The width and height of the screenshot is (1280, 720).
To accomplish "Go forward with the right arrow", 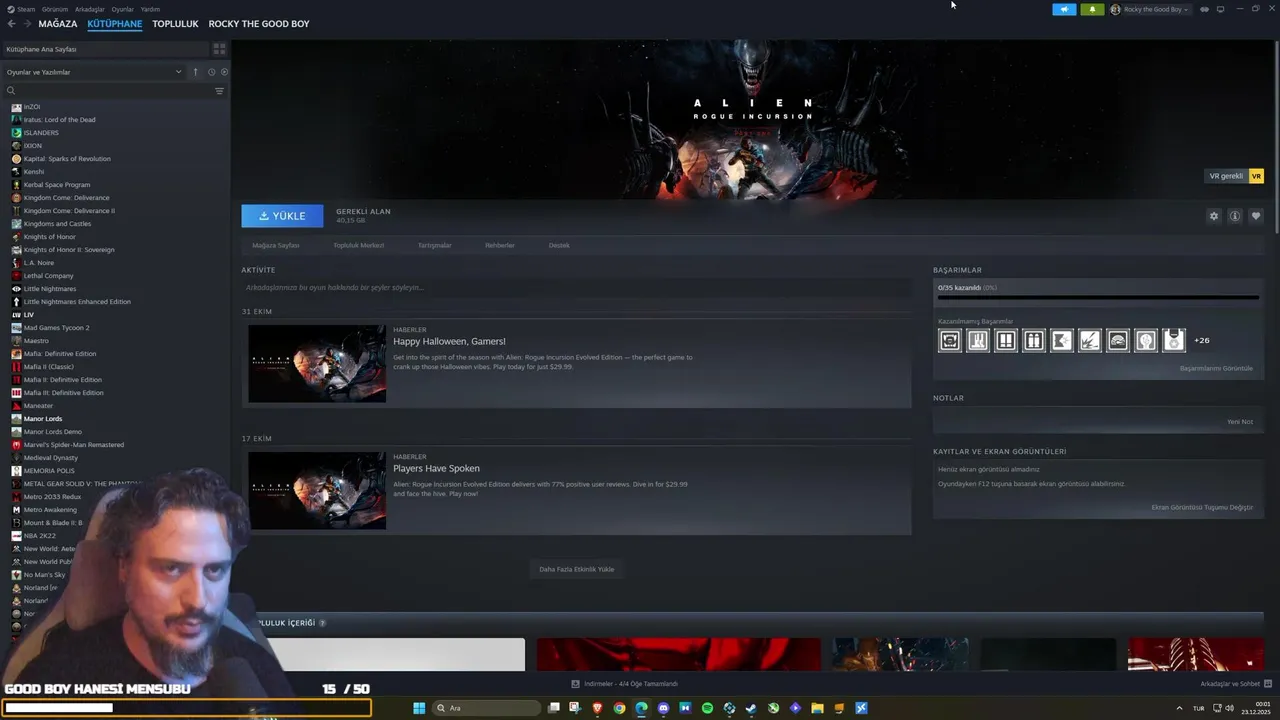I will (x=27, y=23).
